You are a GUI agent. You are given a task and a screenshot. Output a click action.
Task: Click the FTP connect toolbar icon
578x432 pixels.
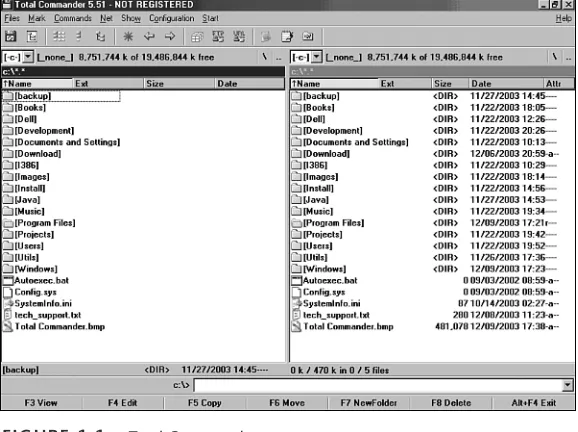pyautogui.click(x=218, y=36)
